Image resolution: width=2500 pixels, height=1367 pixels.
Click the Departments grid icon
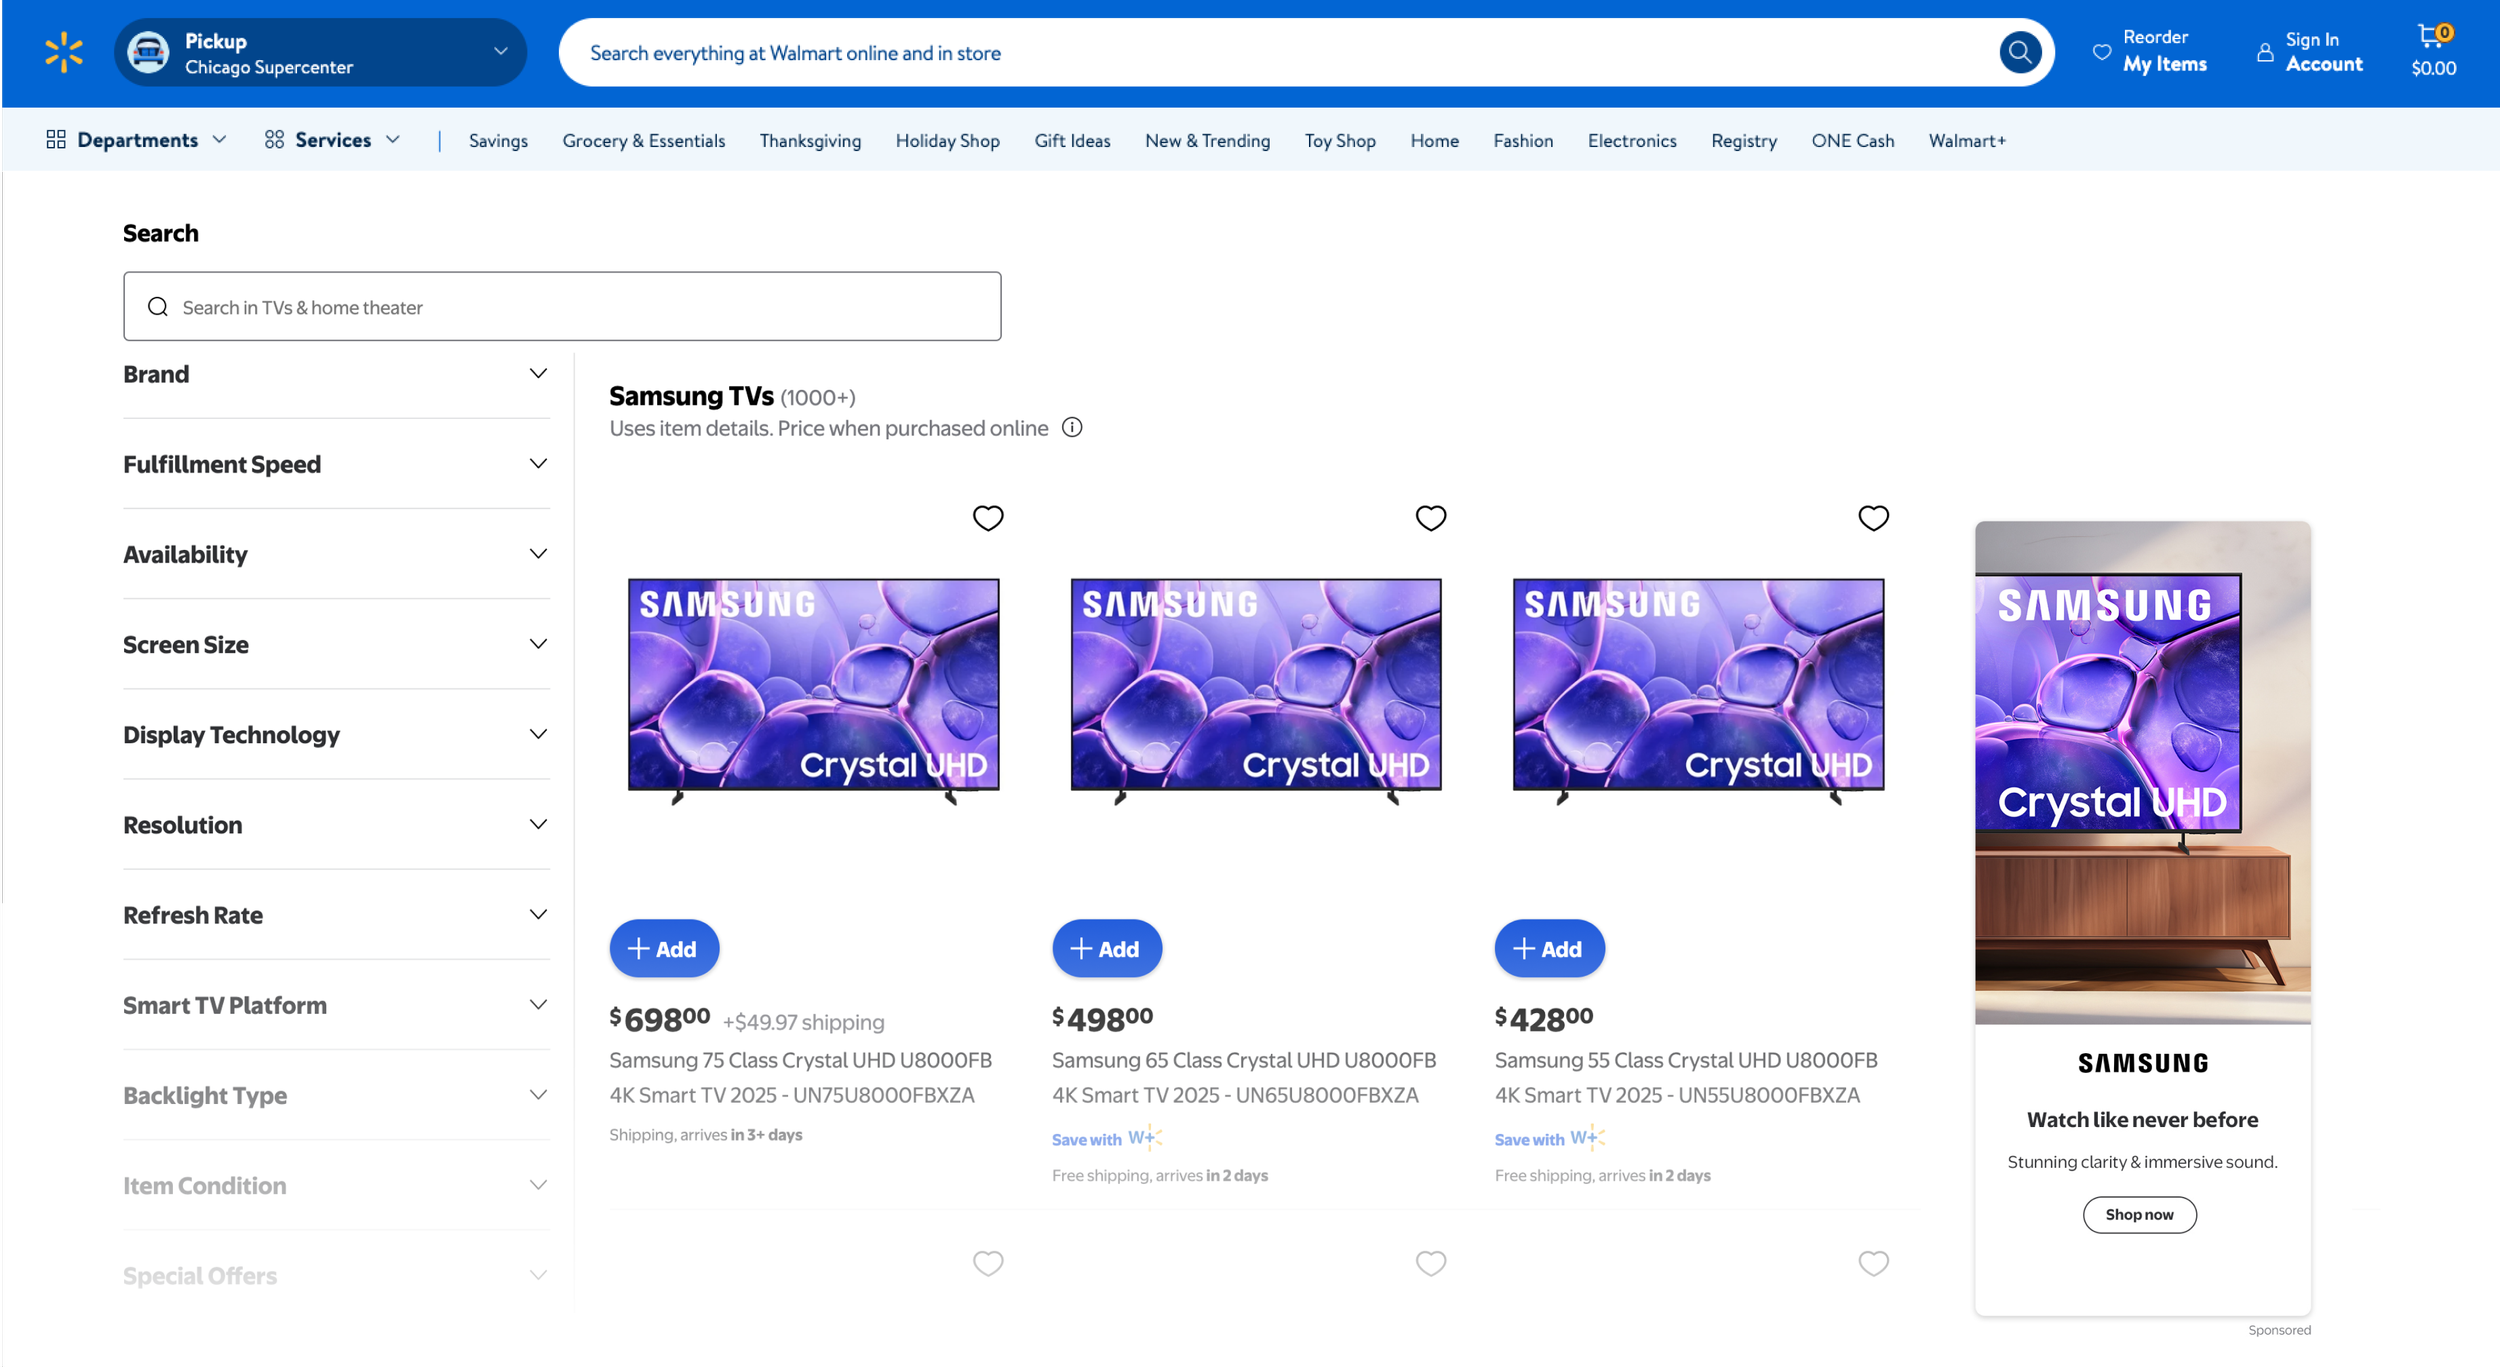[x=56, y=139]
